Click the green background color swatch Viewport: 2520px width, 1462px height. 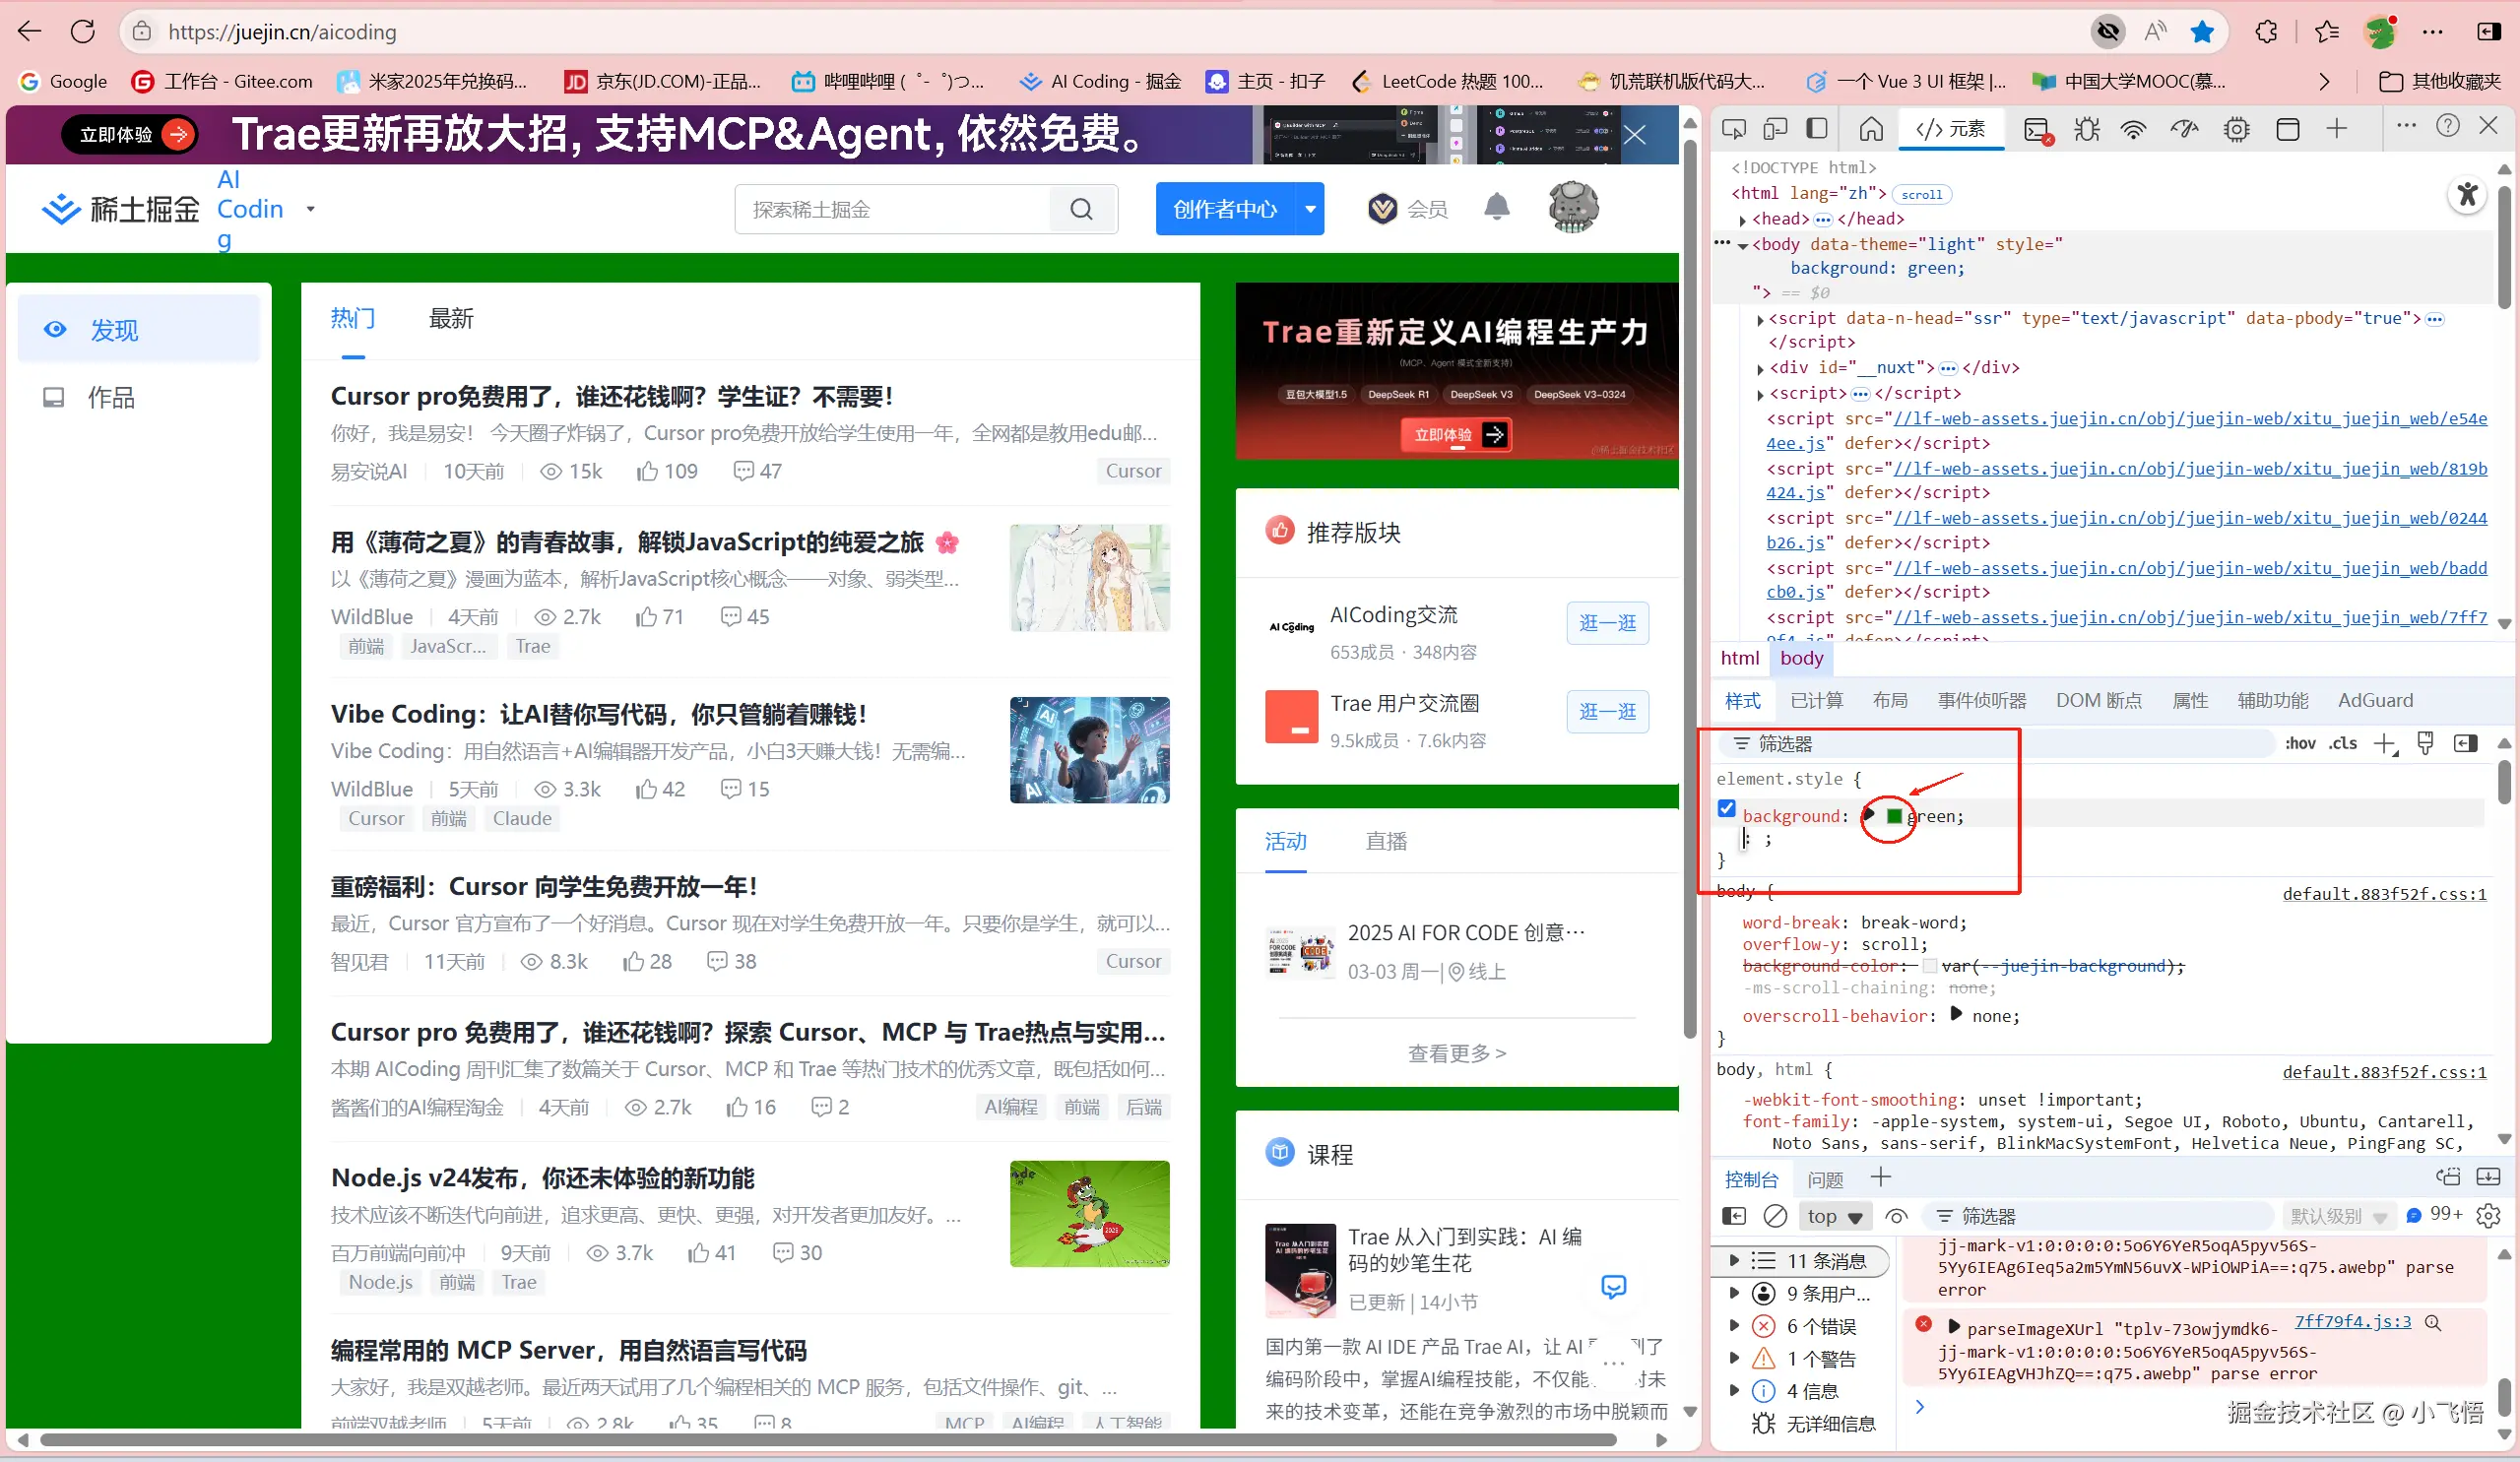click(1894, 816)
